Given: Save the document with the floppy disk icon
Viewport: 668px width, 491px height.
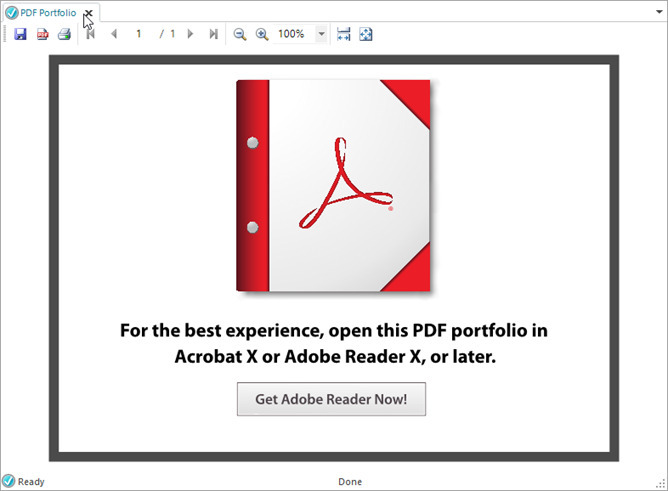Looking at the screenshot, I should (20, 34).
